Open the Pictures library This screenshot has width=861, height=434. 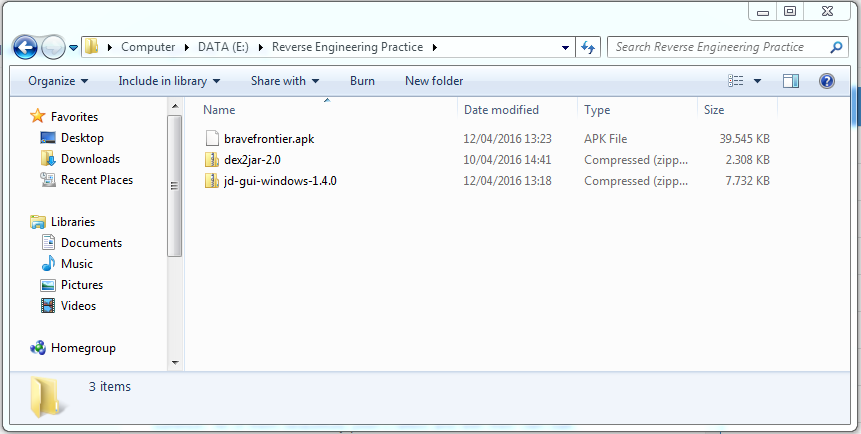click(82, 285)
